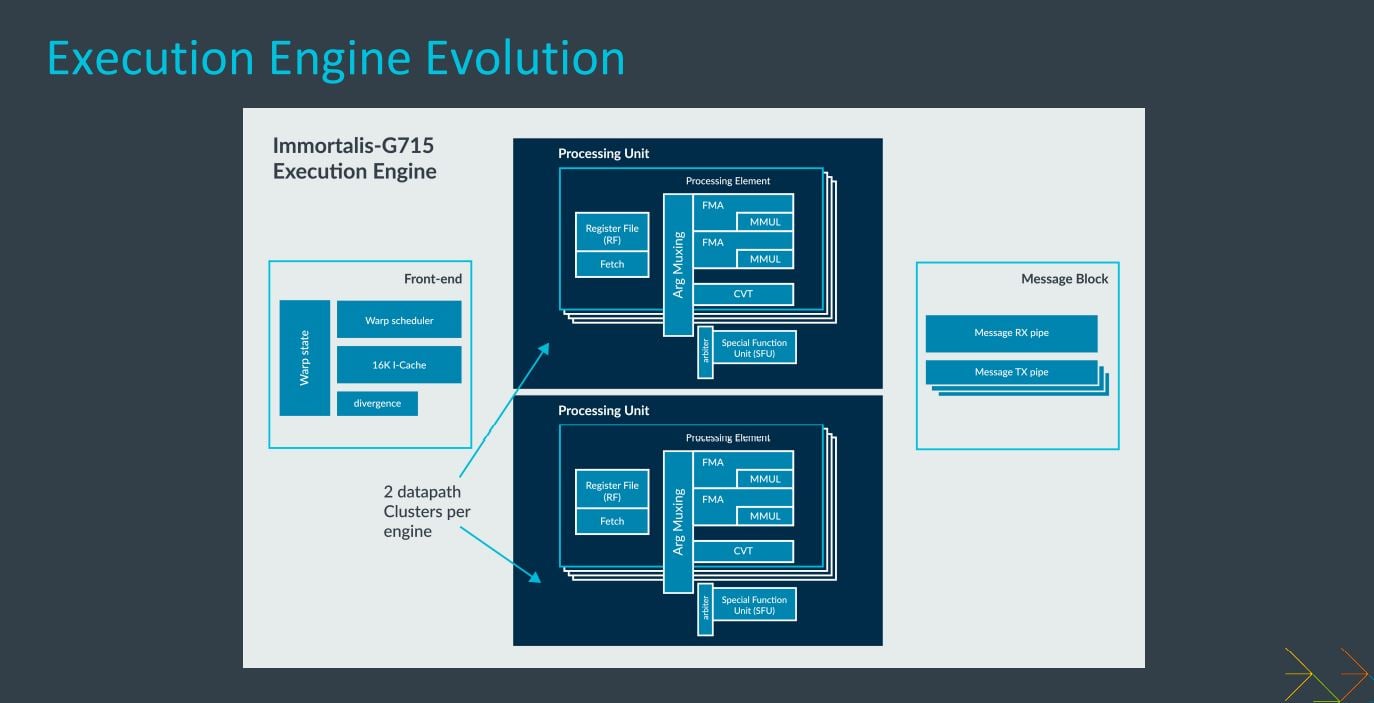Click the "Message RX pipe" block
The width and height of the screenshot is (1374, 703).
click(1011, 333)
